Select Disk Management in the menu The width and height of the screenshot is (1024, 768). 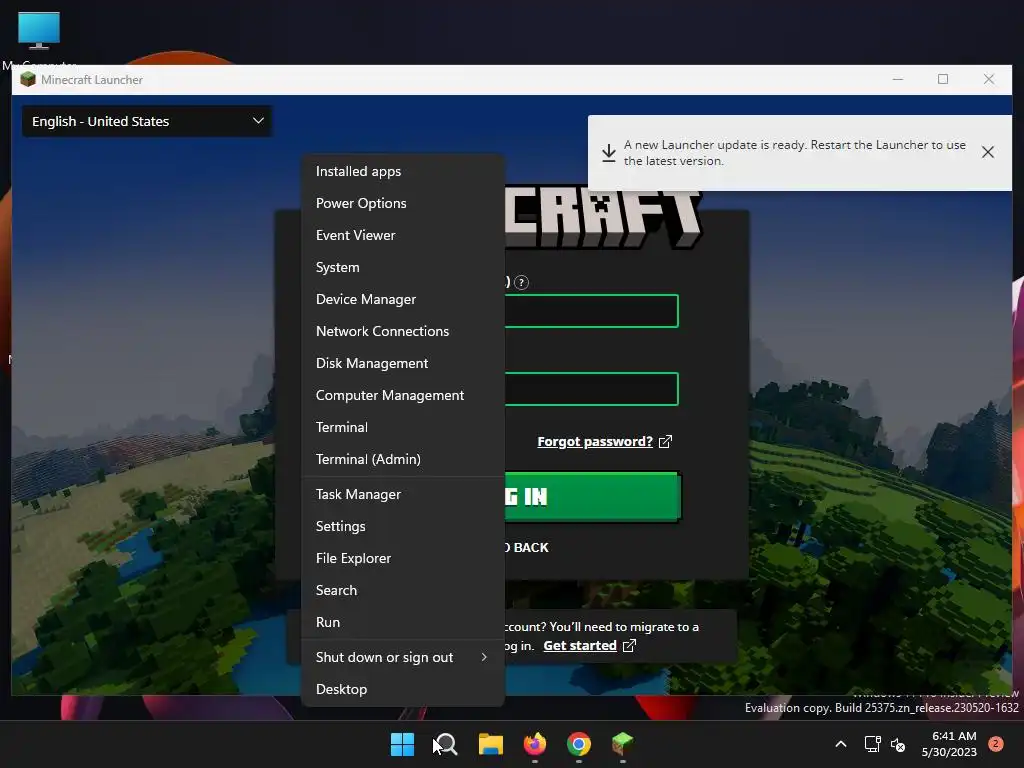[x=402, y=363]
